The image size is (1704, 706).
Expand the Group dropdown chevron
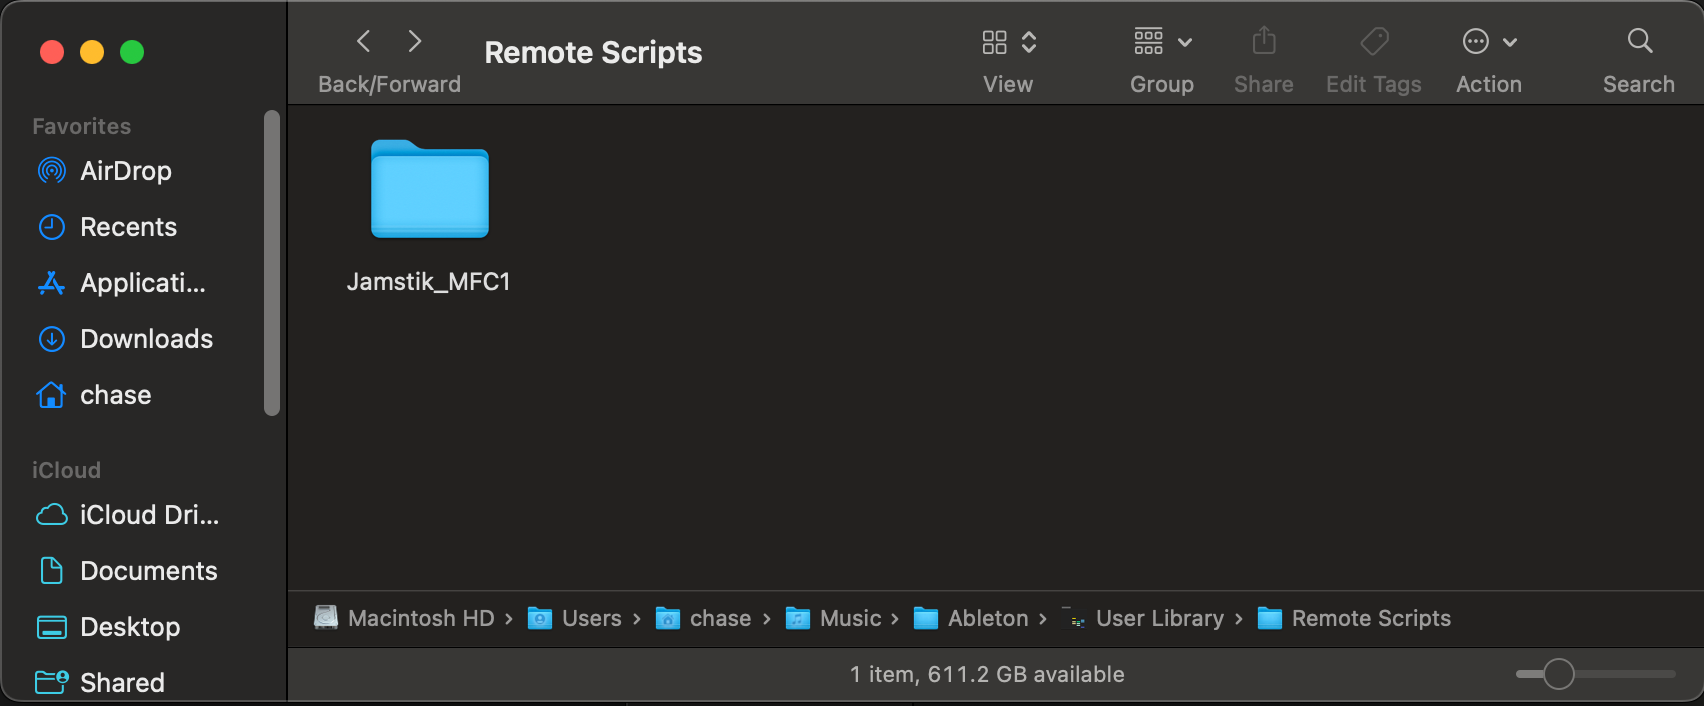[1185, 42]
